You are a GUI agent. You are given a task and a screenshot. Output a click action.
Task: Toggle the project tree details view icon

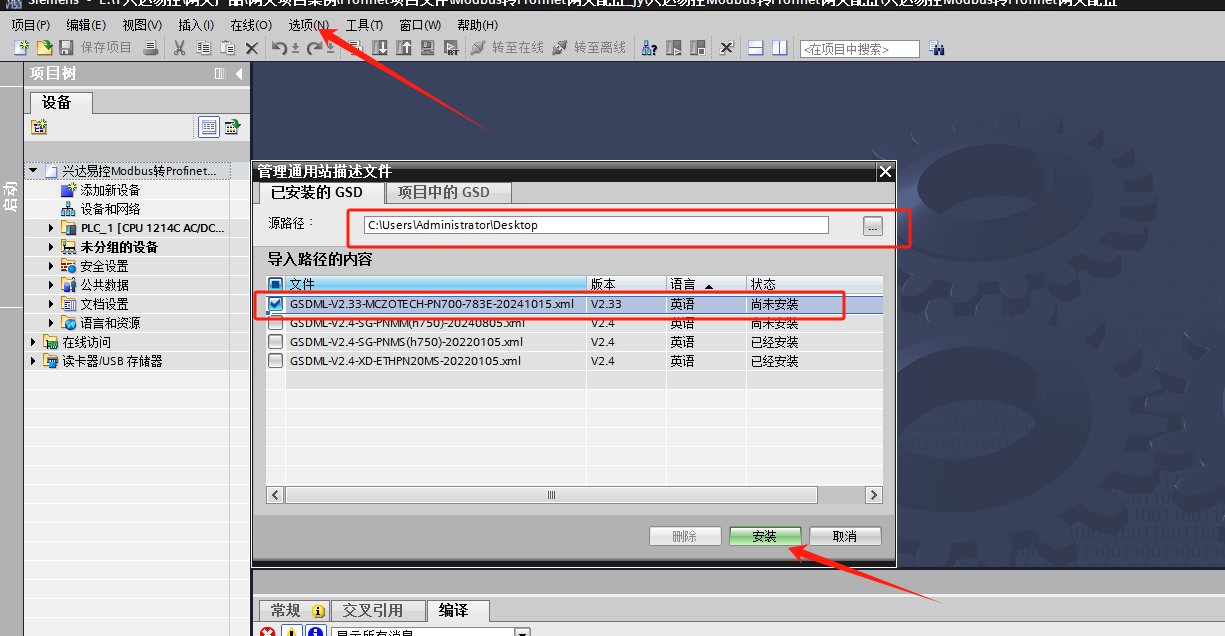pos(209,126)
